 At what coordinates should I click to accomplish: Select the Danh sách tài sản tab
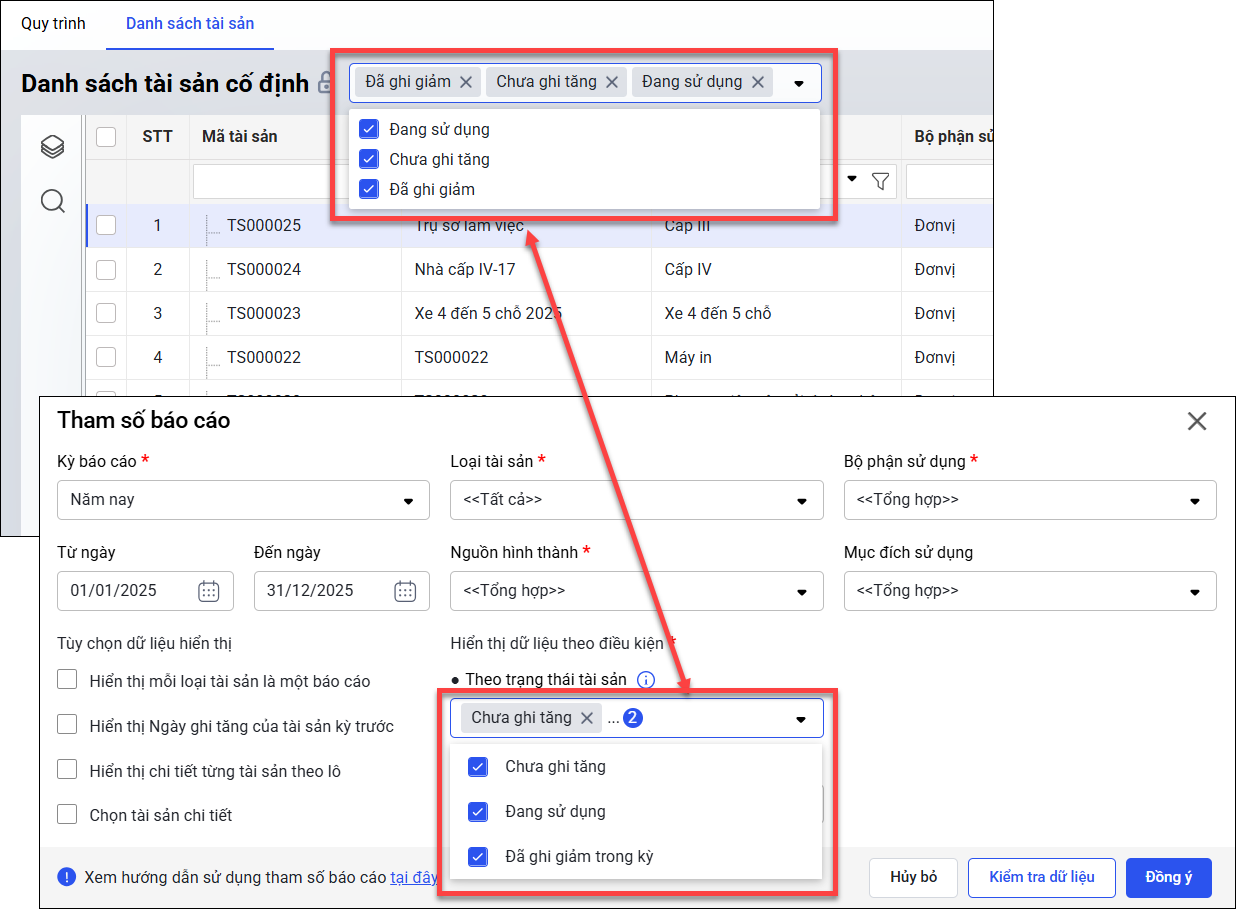click(x=190, y=23)
